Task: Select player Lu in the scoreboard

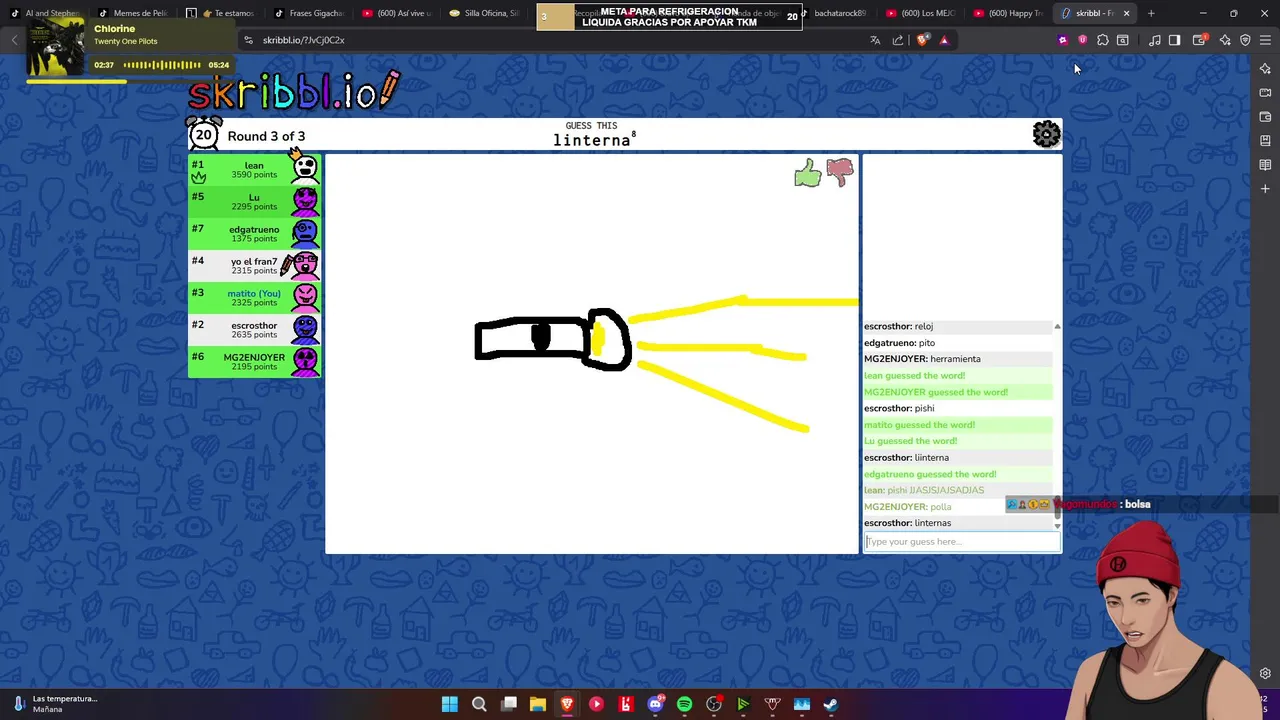Action: click(254, 202)
